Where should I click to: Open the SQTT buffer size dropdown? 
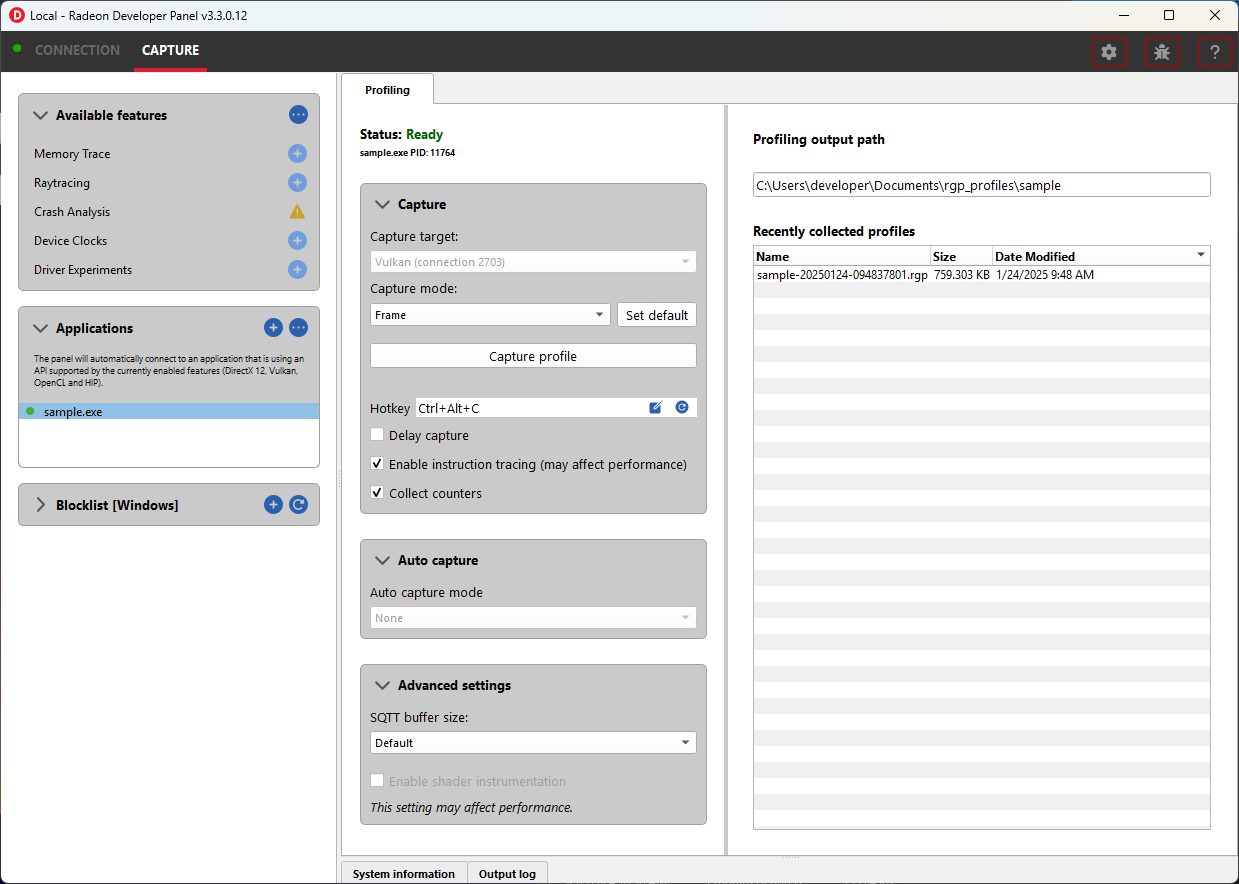point(533,743)
